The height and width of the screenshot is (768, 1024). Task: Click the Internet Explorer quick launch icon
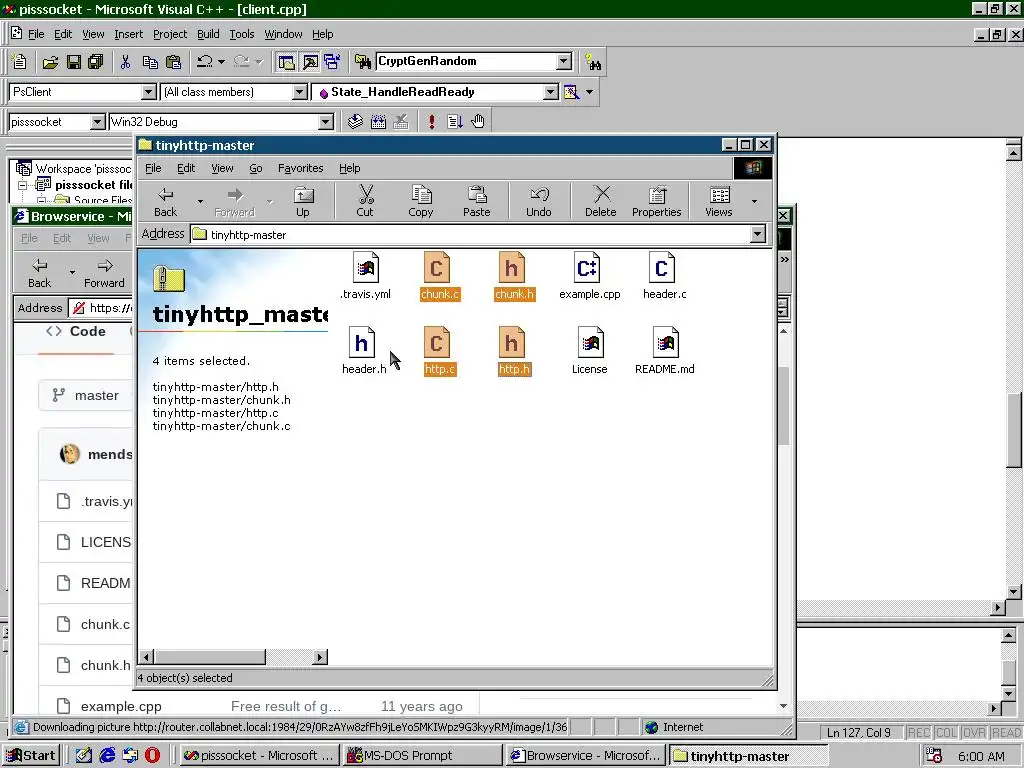click(x=107, y=756)
